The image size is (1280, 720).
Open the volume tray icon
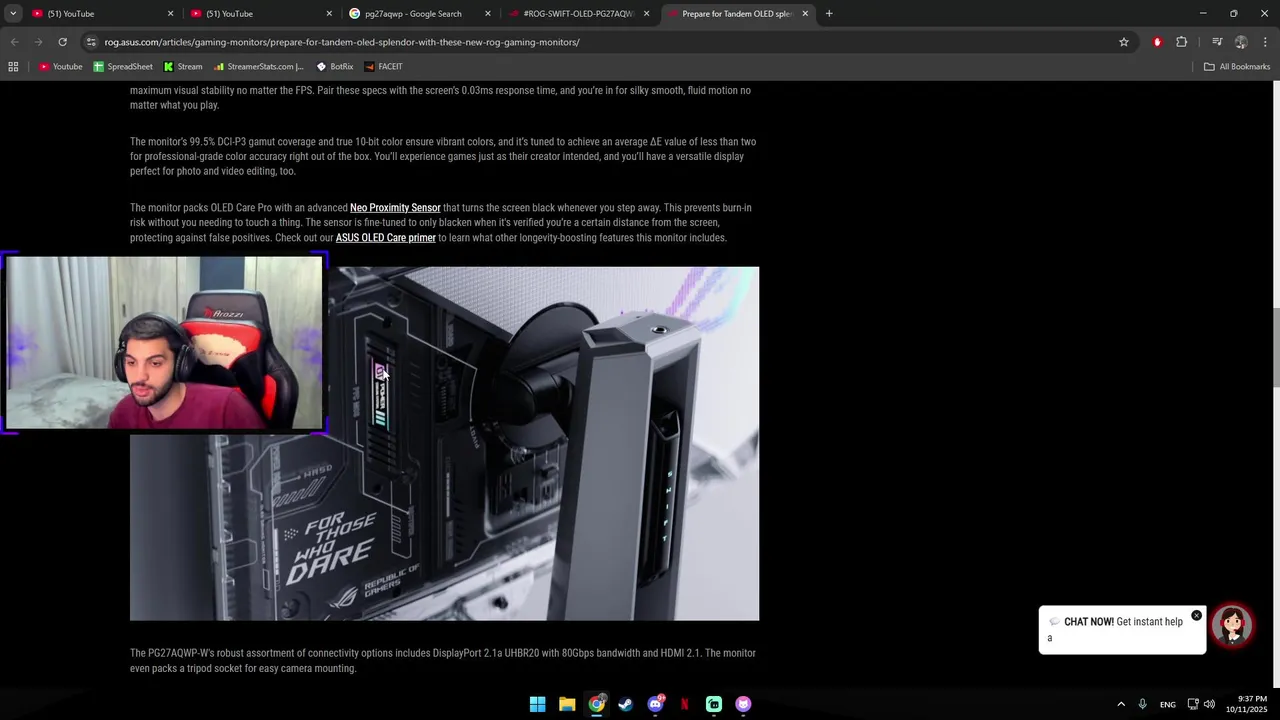tap(1209, 704)
